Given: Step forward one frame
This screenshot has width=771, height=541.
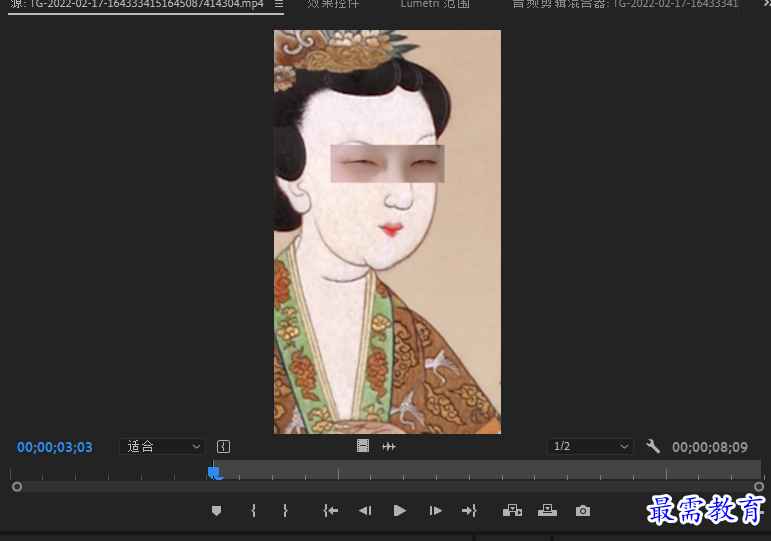Looking at the screenshot, I should tap(435, 511).
